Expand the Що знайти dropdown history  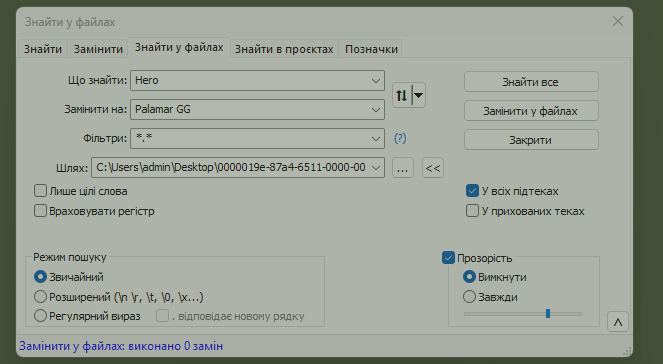click(x=375, y=80)
